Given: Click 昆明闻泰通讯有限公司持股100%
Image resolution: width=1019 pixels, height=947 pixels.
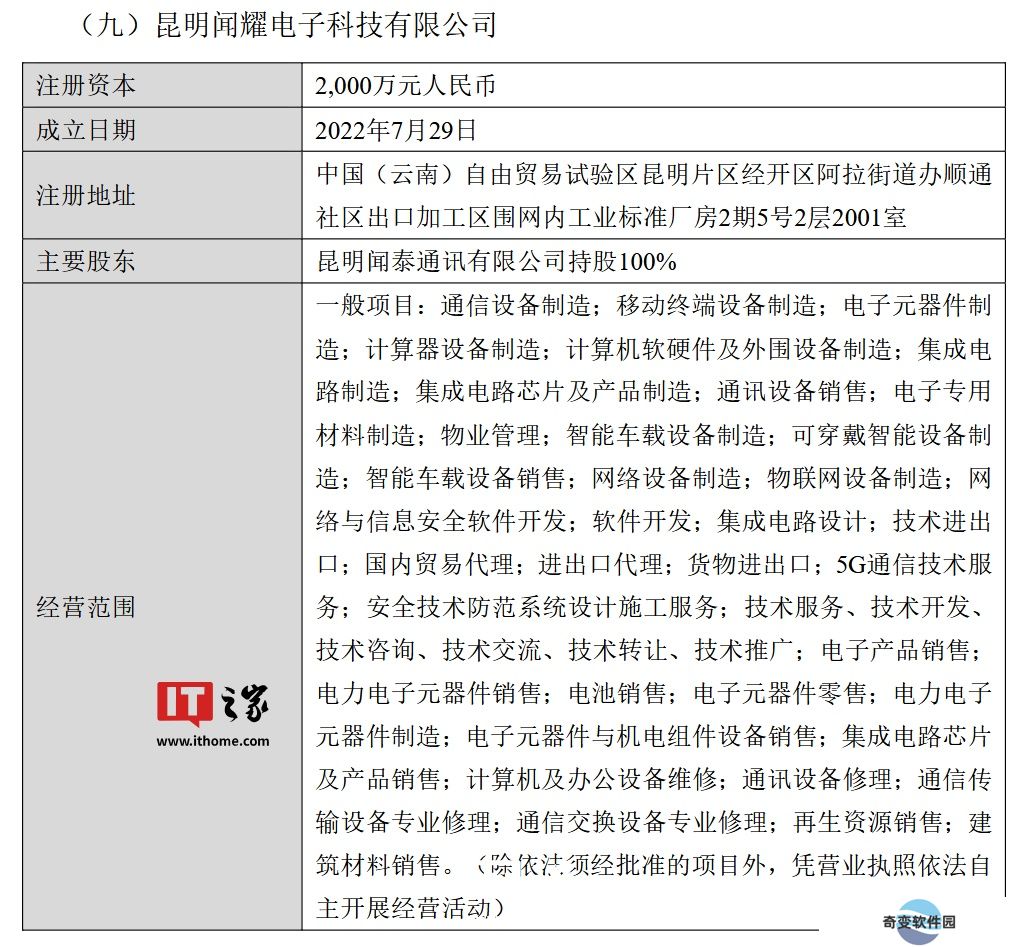Looking at the screenshot, I should pos(497,261).
